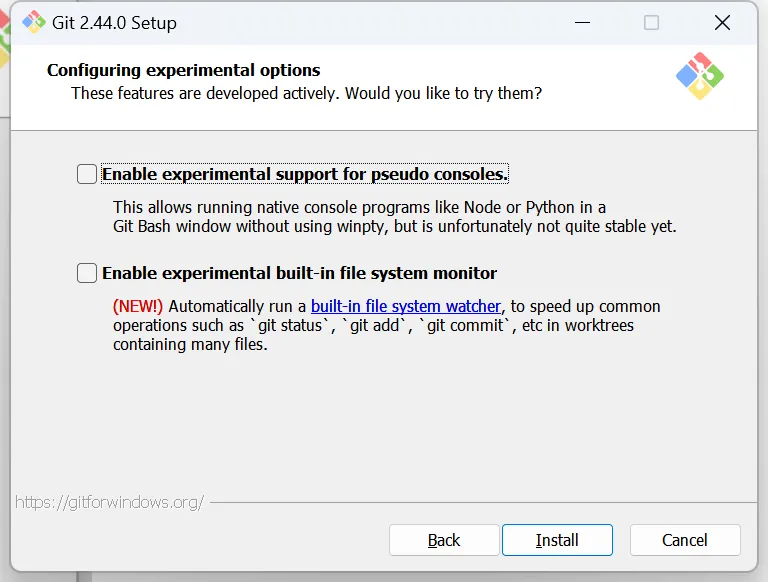Click the 'Configuring experimental options' heading

point(183,70)
